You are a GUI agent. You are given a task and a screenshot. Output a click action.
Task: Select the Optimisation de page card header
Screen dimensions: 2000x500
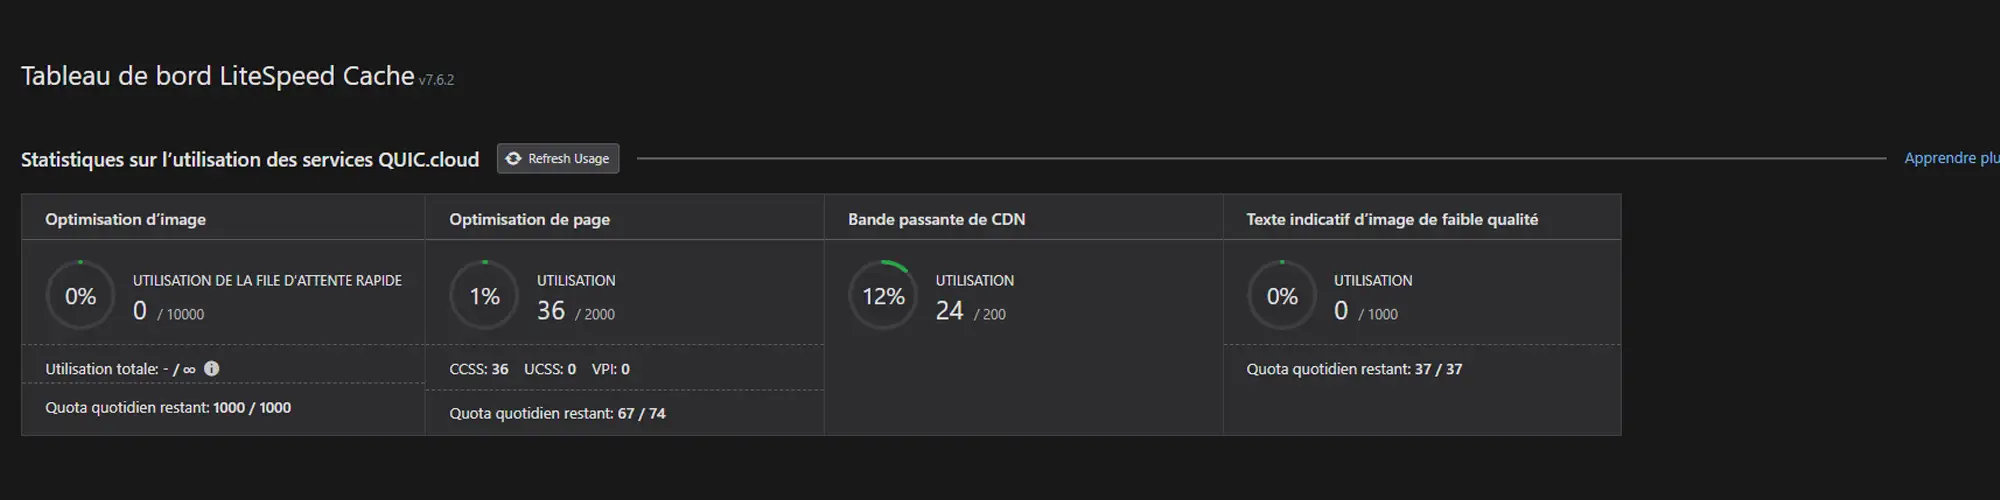point(529,219)
